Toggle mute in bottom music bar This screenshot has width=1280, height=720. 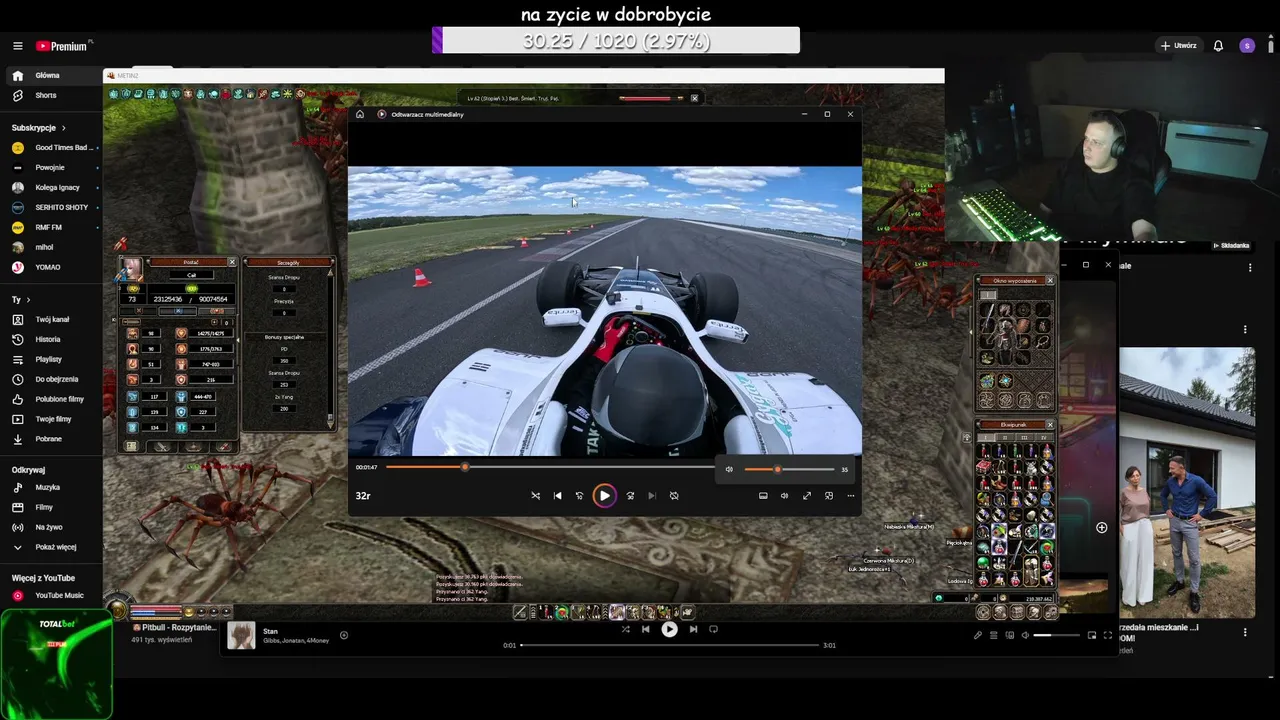[1025, 635]
